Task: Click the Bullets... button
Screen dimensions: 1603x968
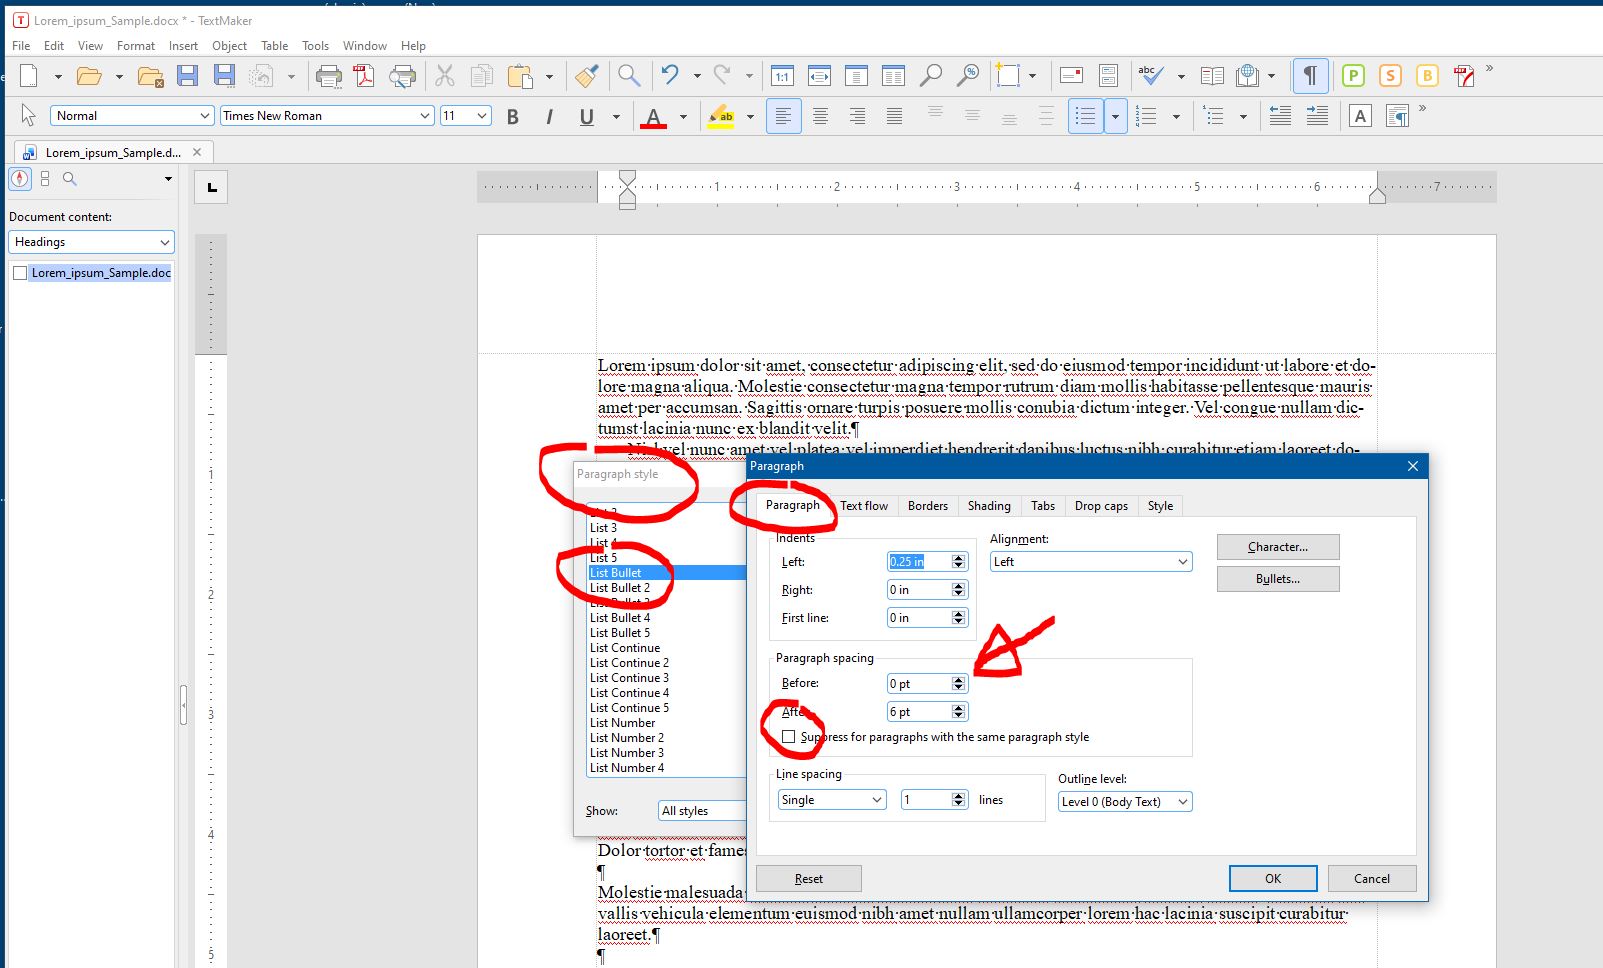Action: point(1277,579)
